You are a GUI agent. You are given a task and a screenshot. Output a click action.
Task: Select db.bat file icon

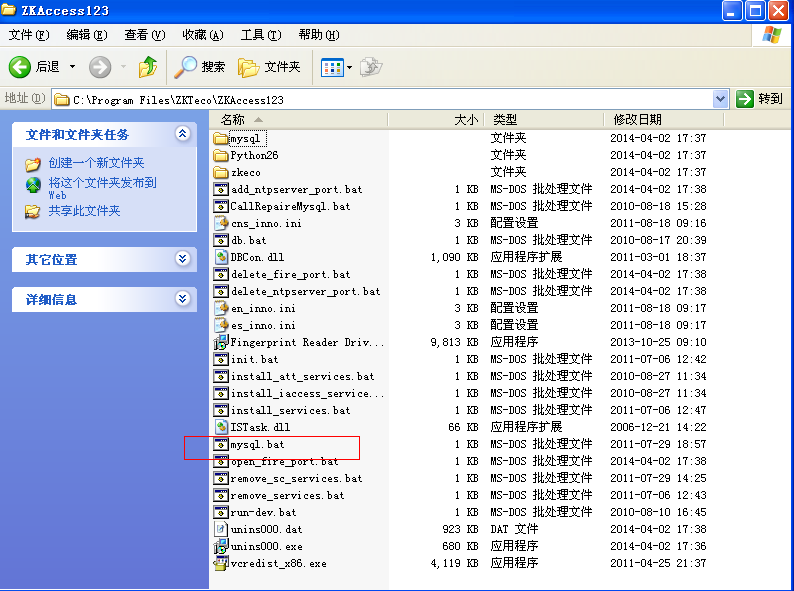click(x=221, y=240)
